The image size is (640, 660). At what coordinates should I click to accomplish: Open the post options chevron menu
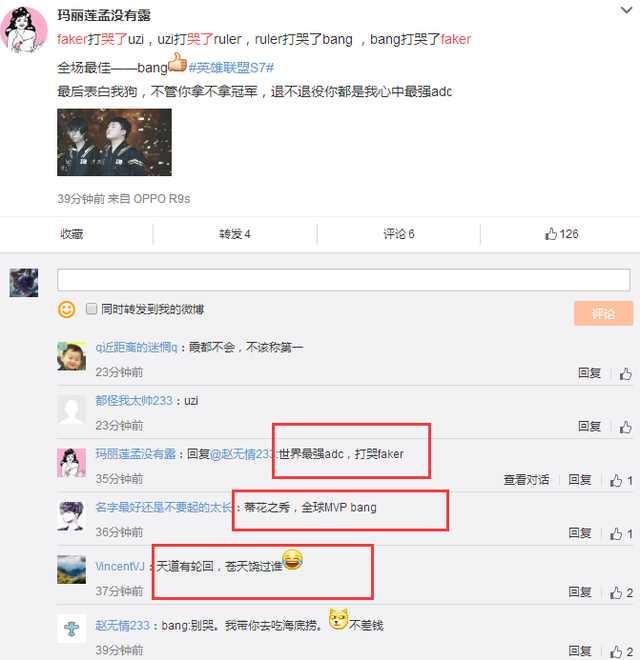click(x=626, y=10)
